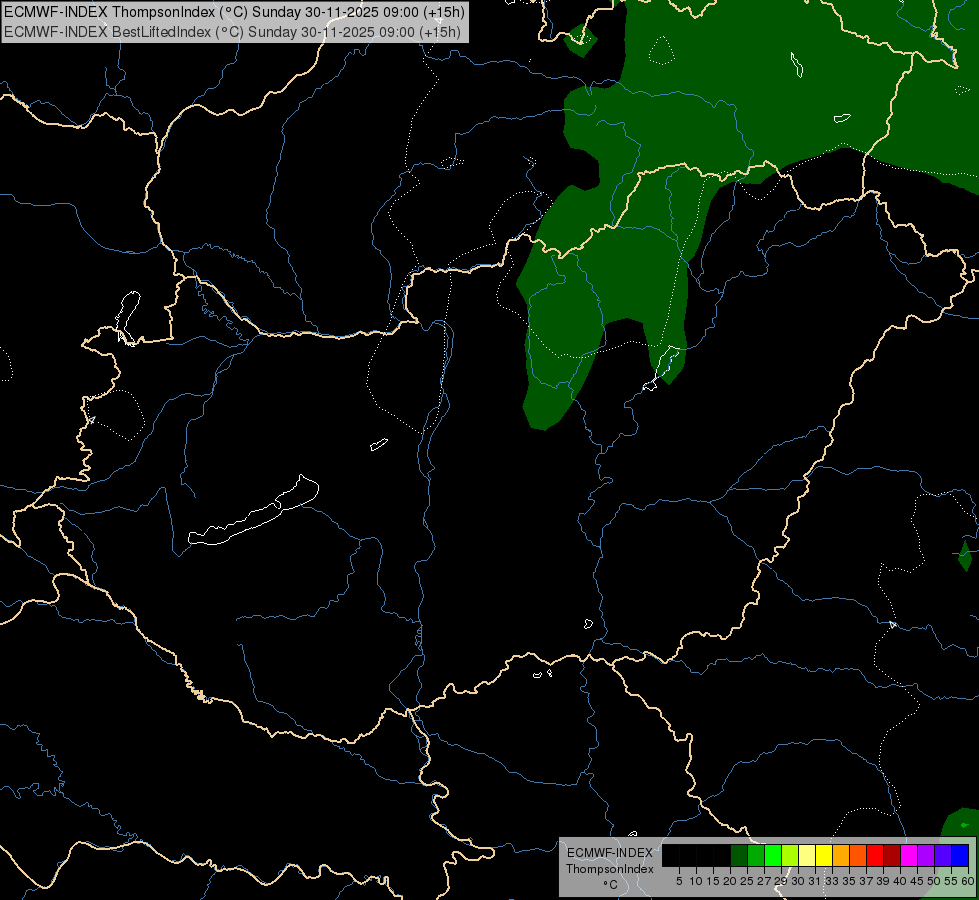Click the '°C' unit label in the legend
The width and height of the screenshot is (979, 900).
click(611, 884)
